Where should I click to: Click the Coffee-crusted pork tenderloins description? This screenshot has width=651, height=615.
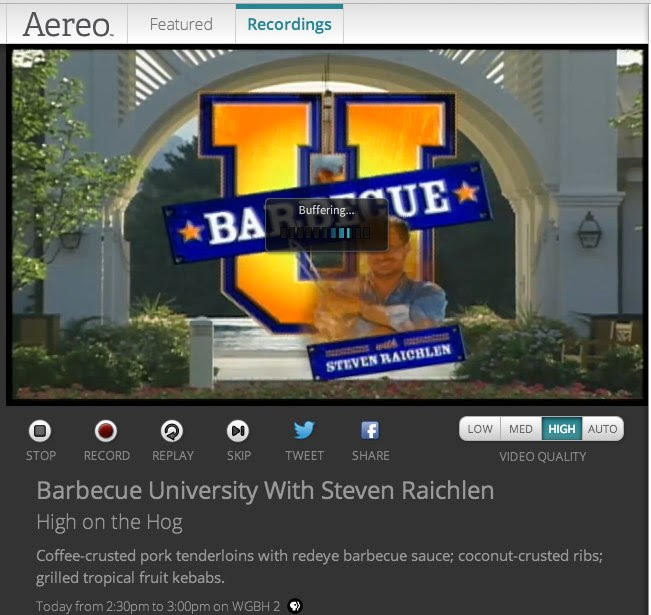click(x=319, y=566)
